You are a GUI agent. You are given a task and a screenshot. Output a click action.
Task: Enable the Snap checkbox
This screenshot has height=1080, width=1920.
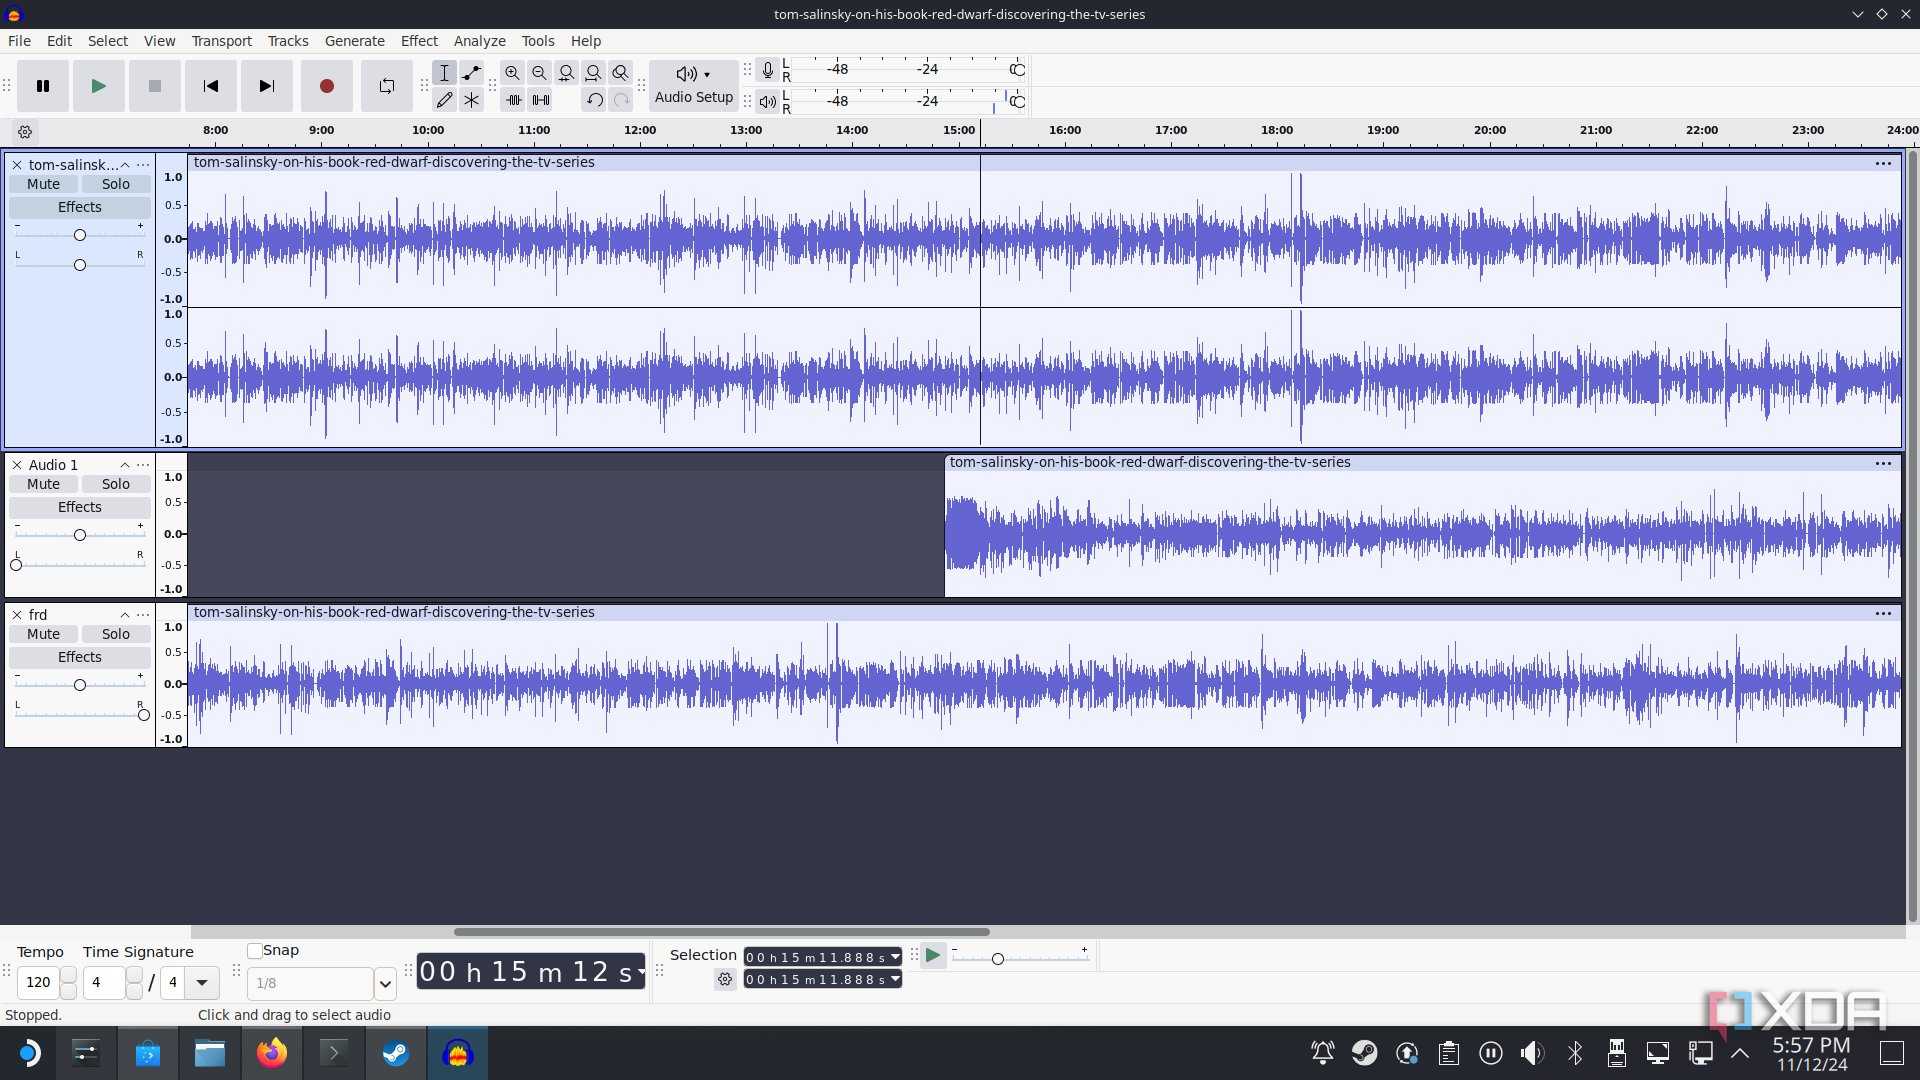coord(255,951)
